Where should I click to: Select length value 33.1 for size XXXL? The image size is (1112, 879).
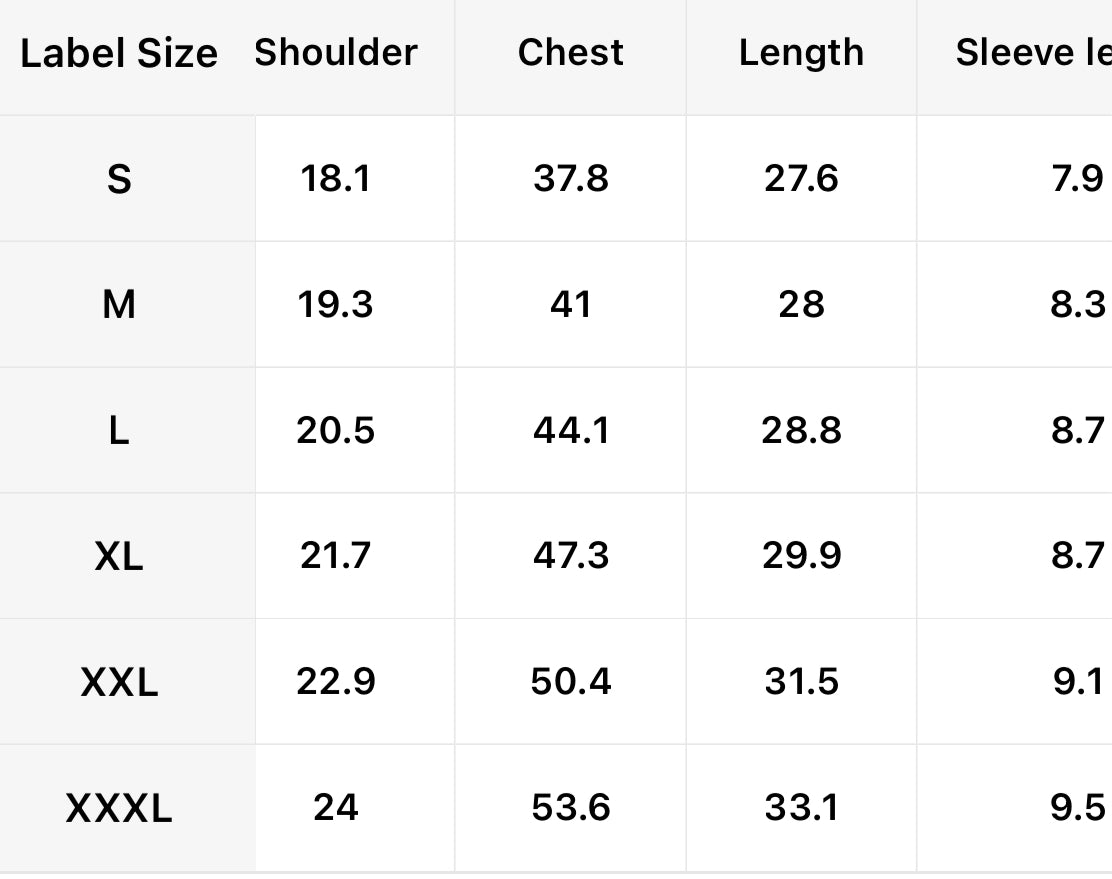point(801,807)
